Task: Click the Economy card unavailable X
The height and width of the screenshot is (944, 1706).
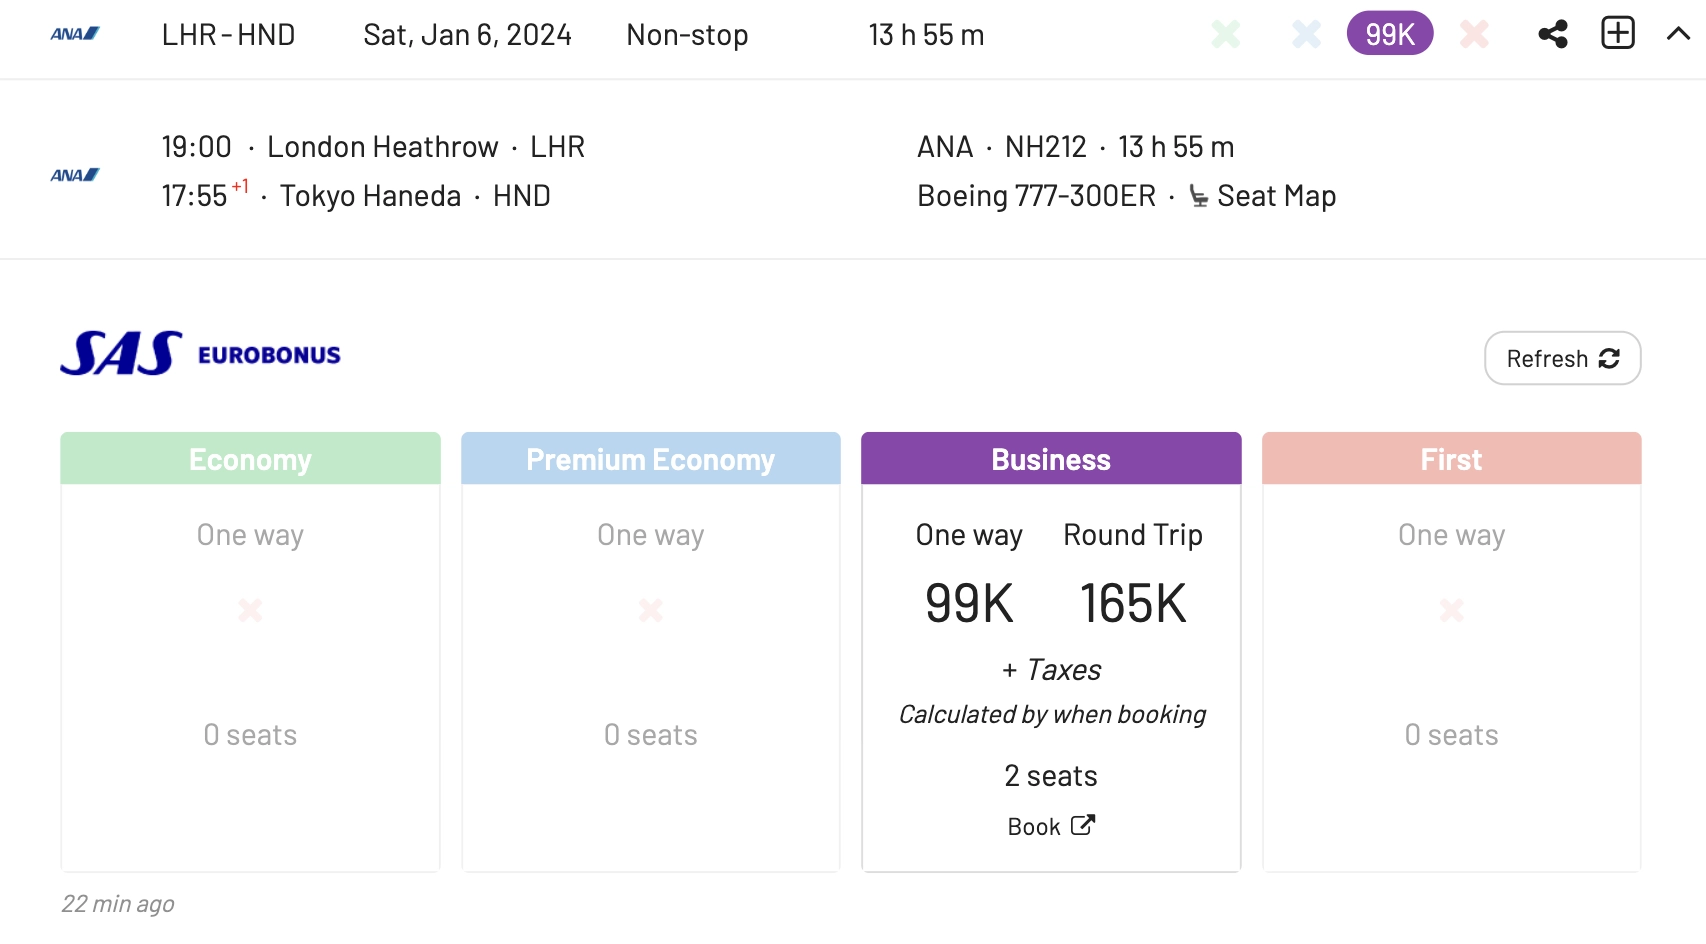Action: pyautogui.click(x=250, y=610)
